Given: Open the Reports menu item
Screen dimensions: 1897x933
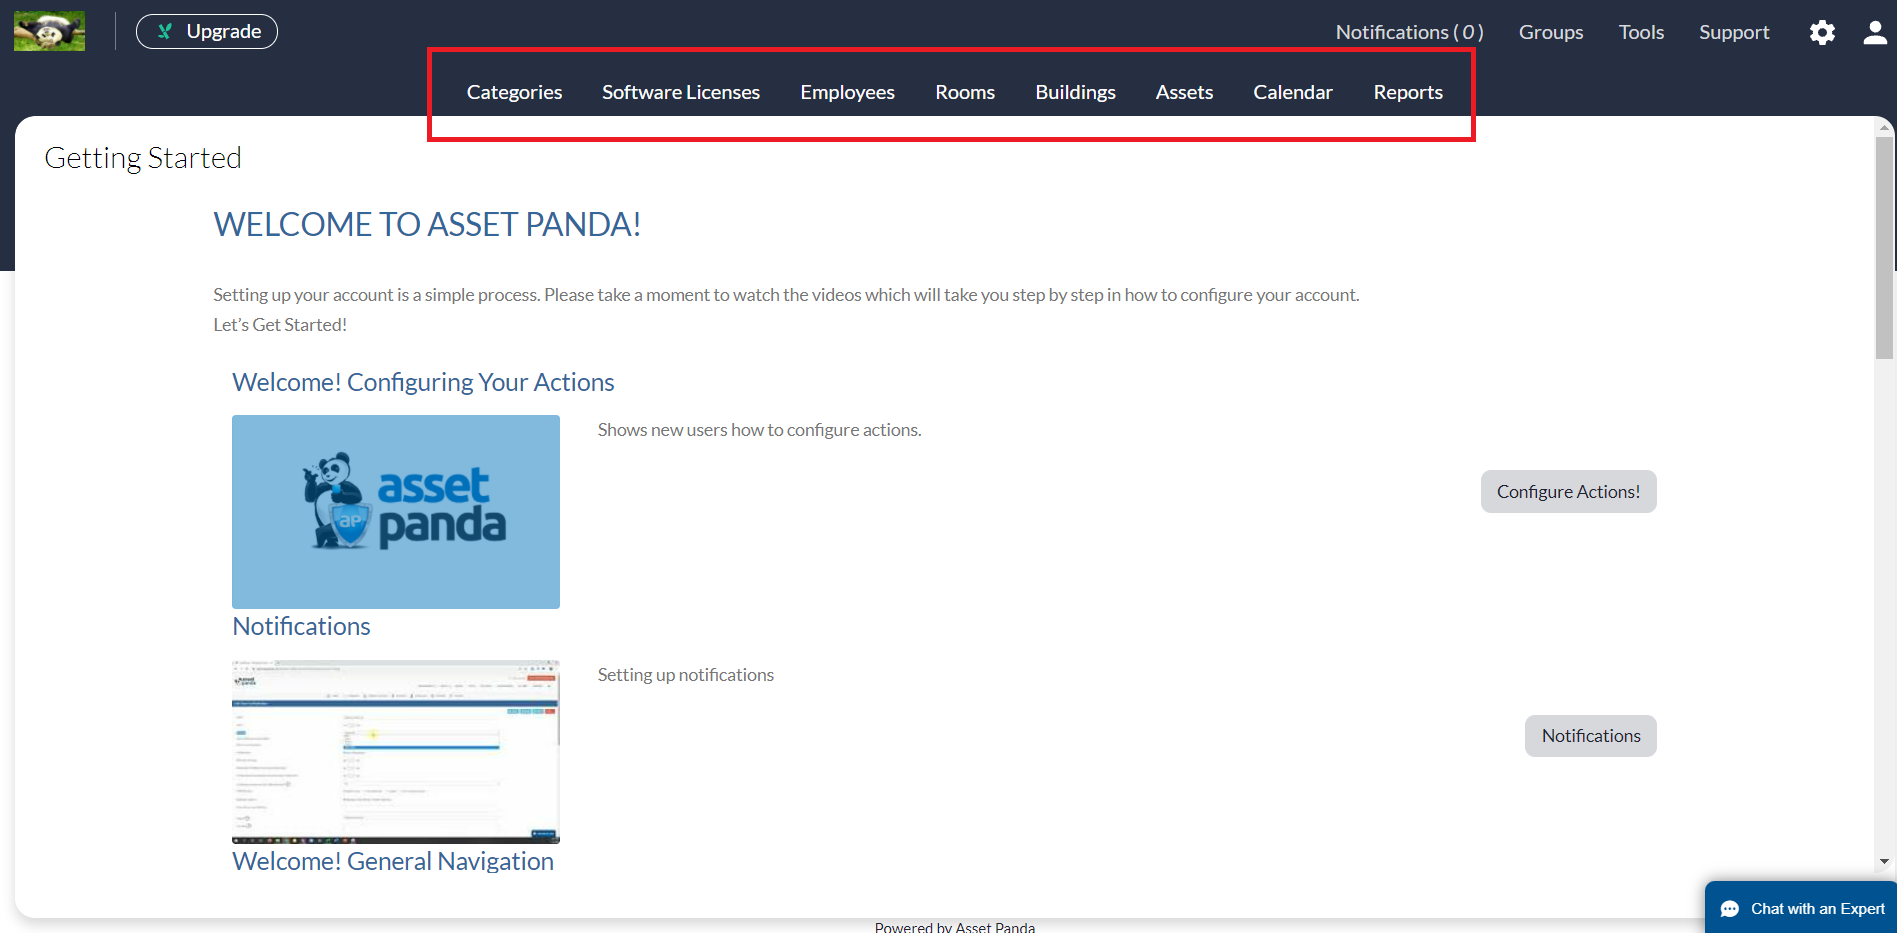Looking at the screenshot, I should [x=1408, y=92].
